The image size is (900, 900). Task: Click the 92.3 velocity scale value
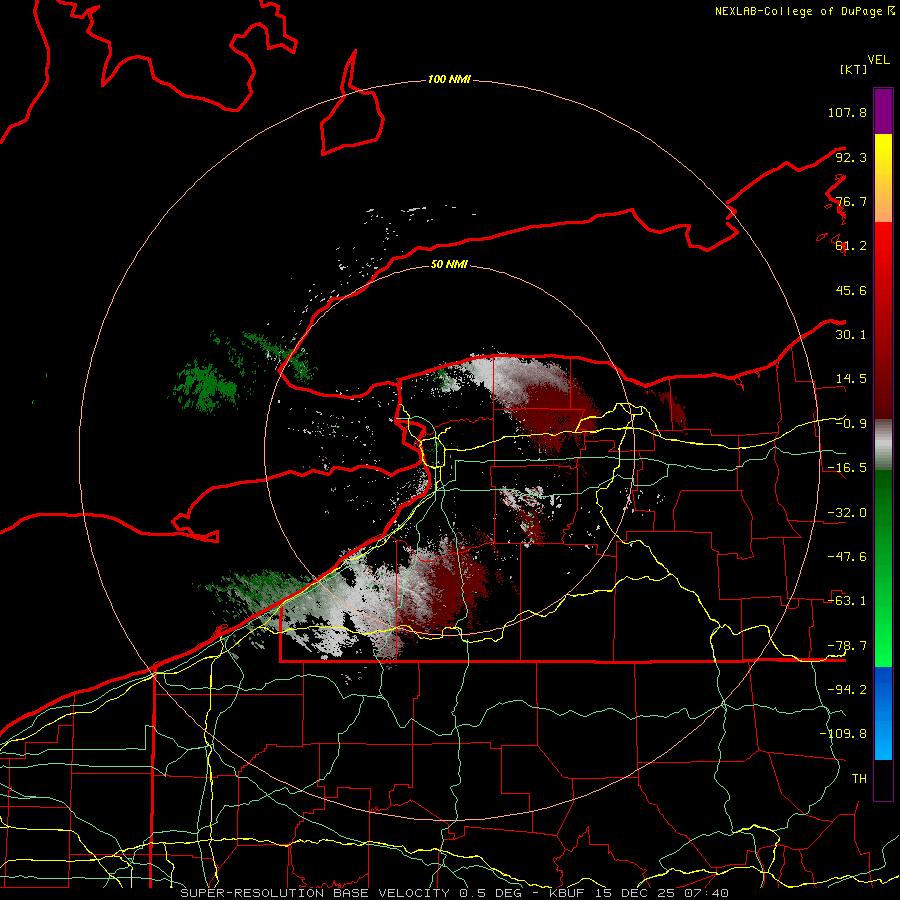851,157
